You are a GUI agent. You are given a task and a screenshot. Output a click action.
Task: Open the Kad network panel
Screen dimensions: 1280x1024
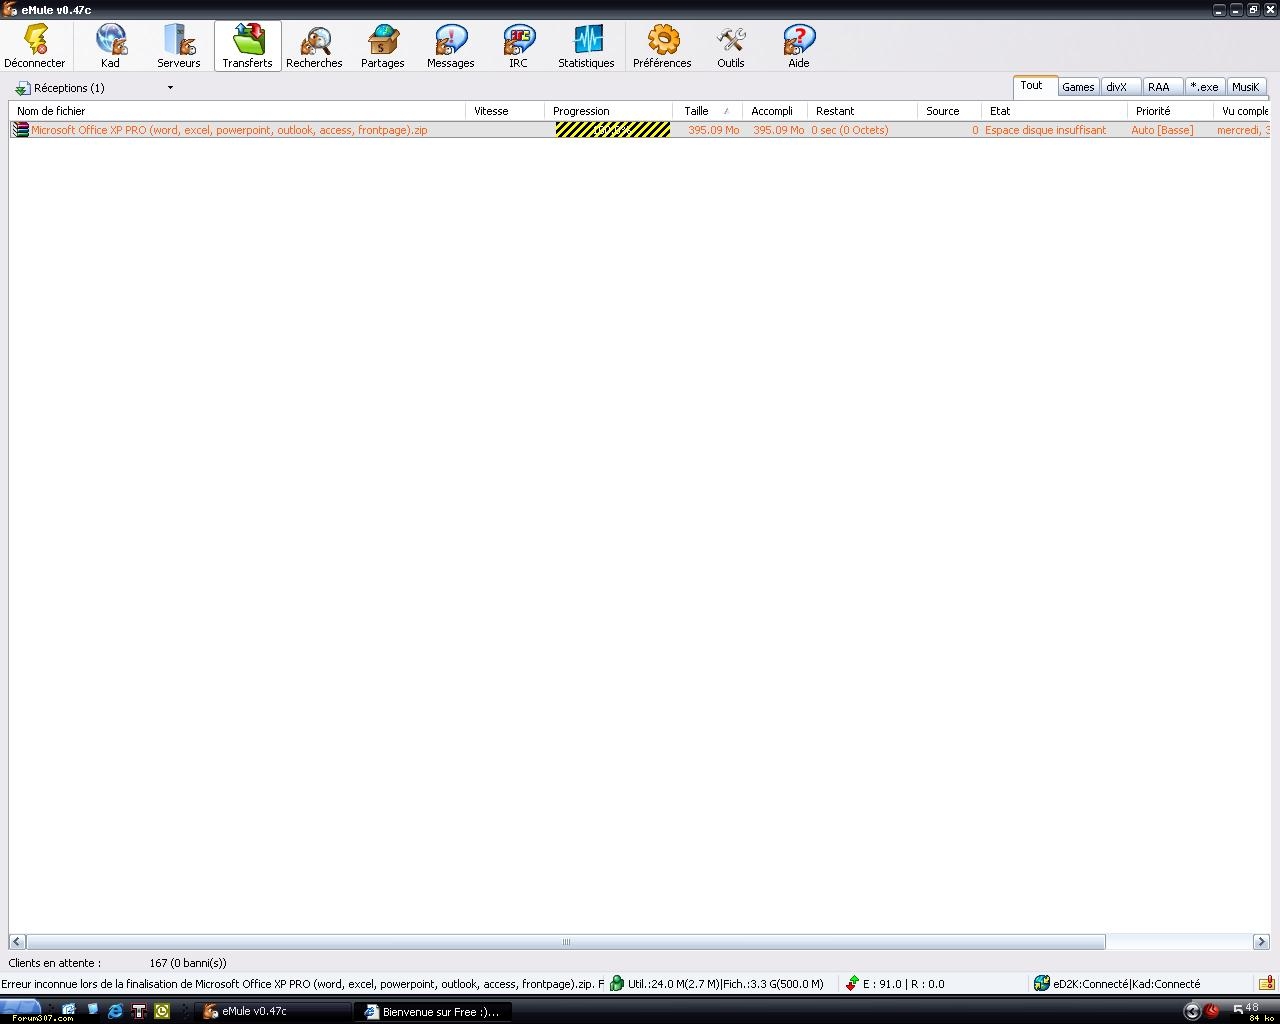pyautogui.click(x=110, y=46)
